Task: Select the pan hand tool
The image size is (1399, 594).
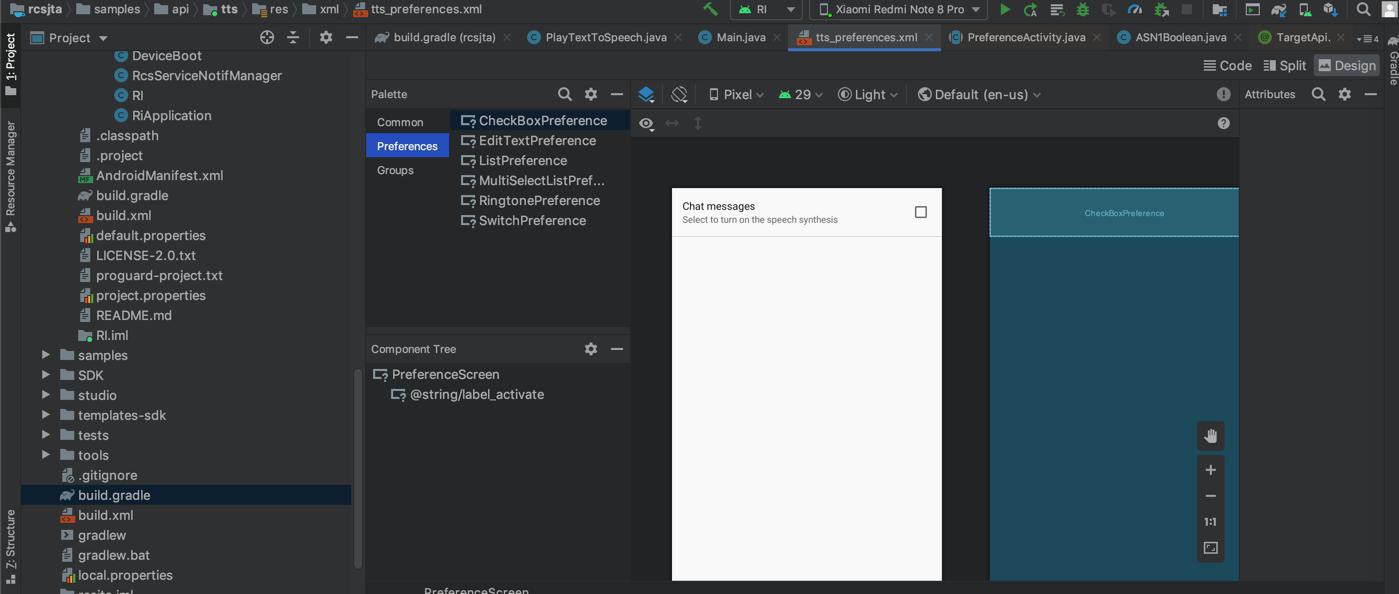Action: tap(1211, 436)
